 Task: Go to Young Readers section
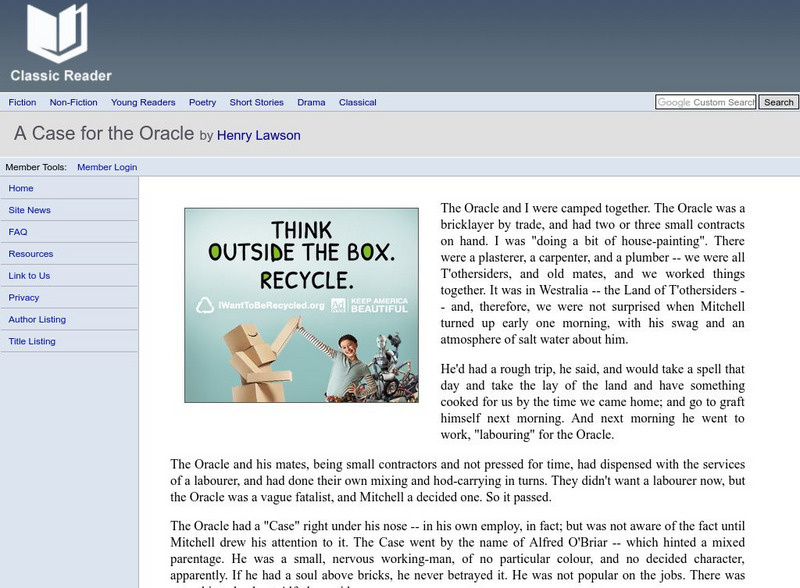tap(143, 102)
